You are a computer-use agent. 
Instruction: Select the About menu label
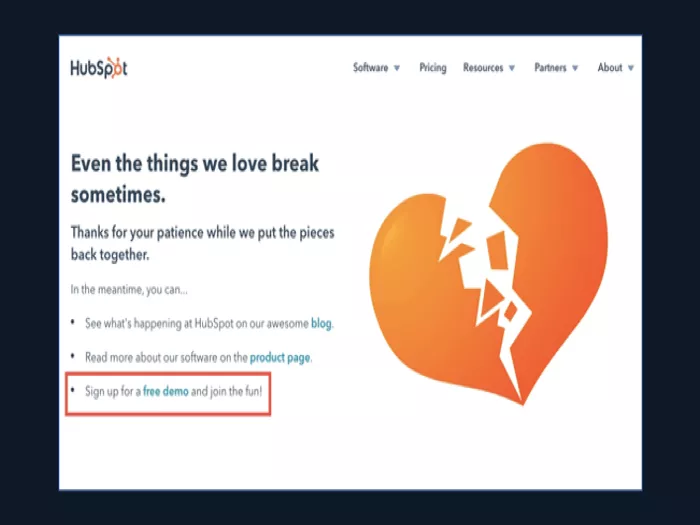point(609,67)
